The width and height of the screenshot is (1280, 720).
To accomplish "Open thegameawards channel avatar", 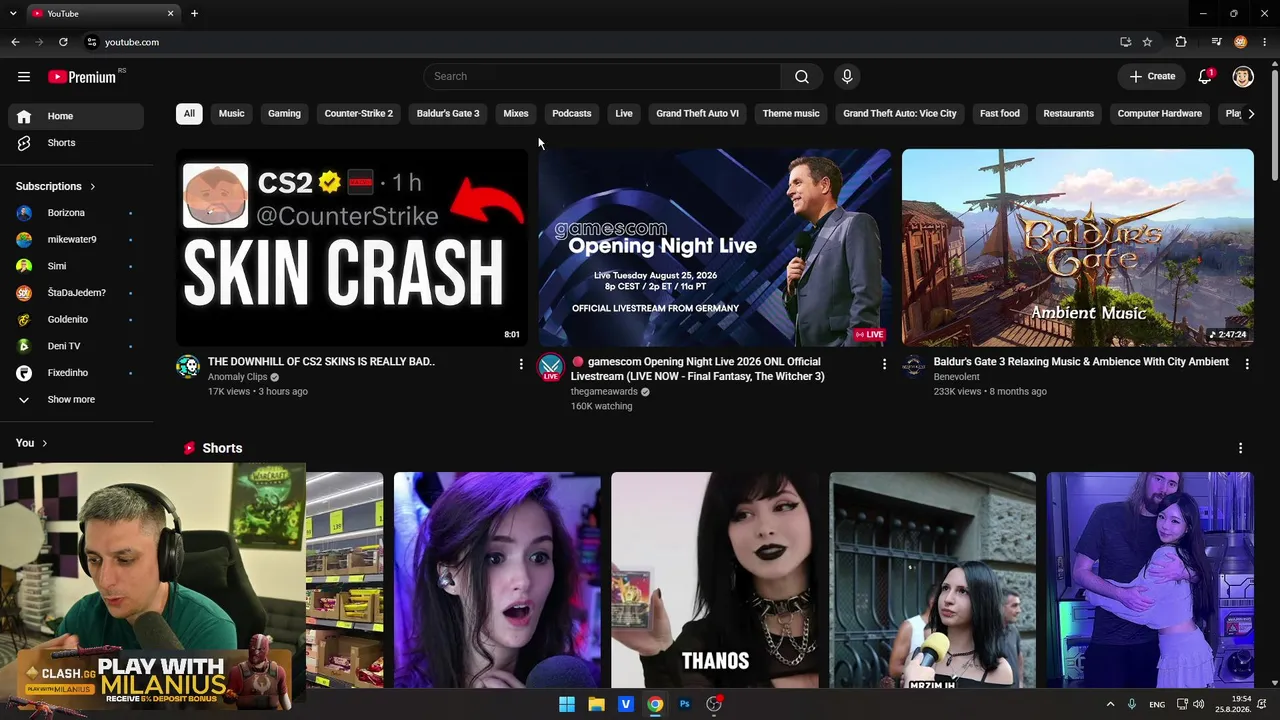I will click(x=551, y=366).
